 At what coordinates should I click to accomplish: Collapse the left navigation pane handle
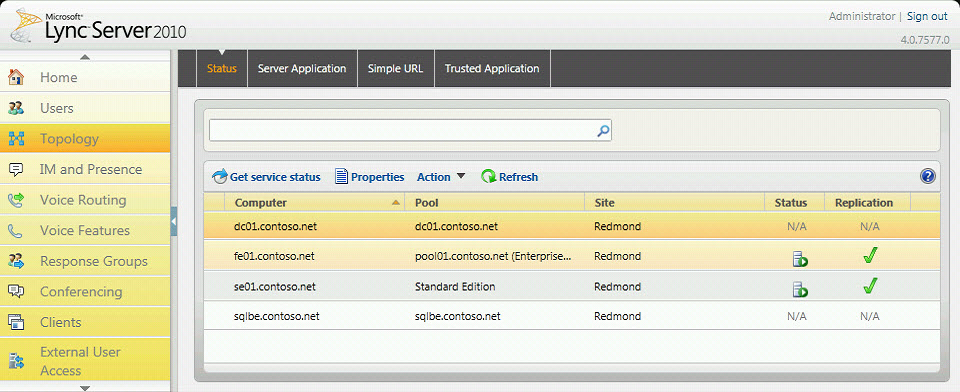[174, 221]
